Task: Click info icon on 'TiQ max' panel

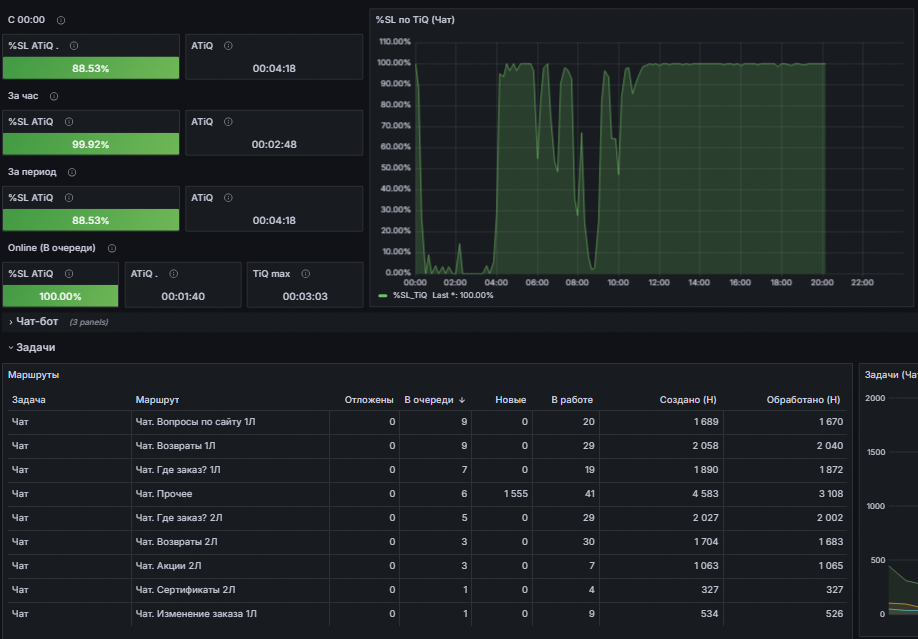Action: [x=306, y=274]
